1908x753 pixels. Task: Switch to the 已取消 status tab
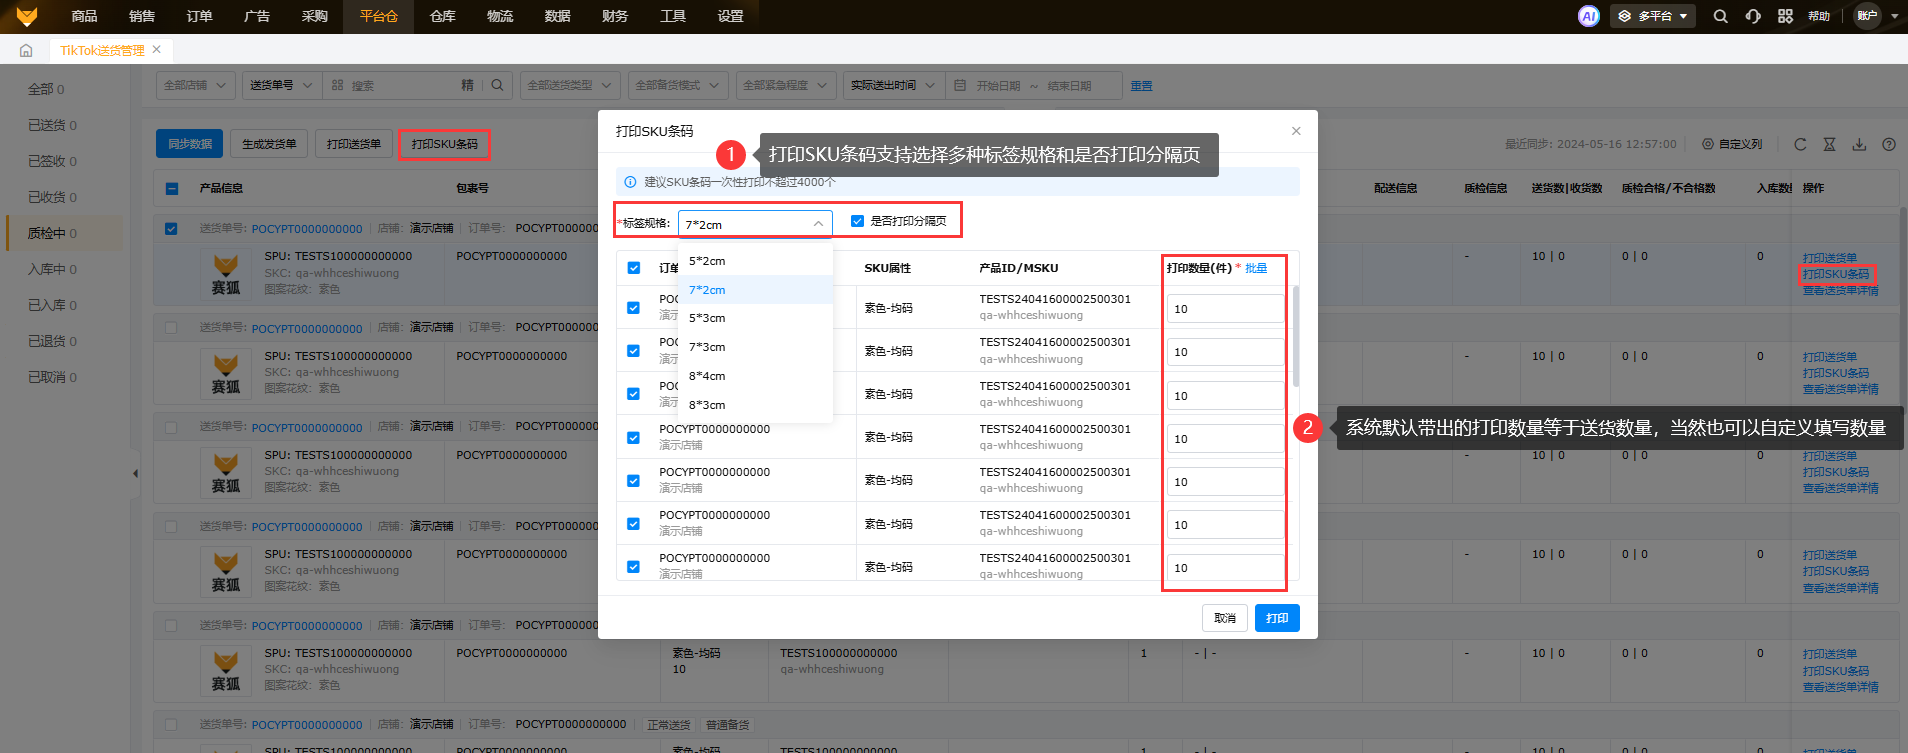pyautogui.click(x=52, y=377)
